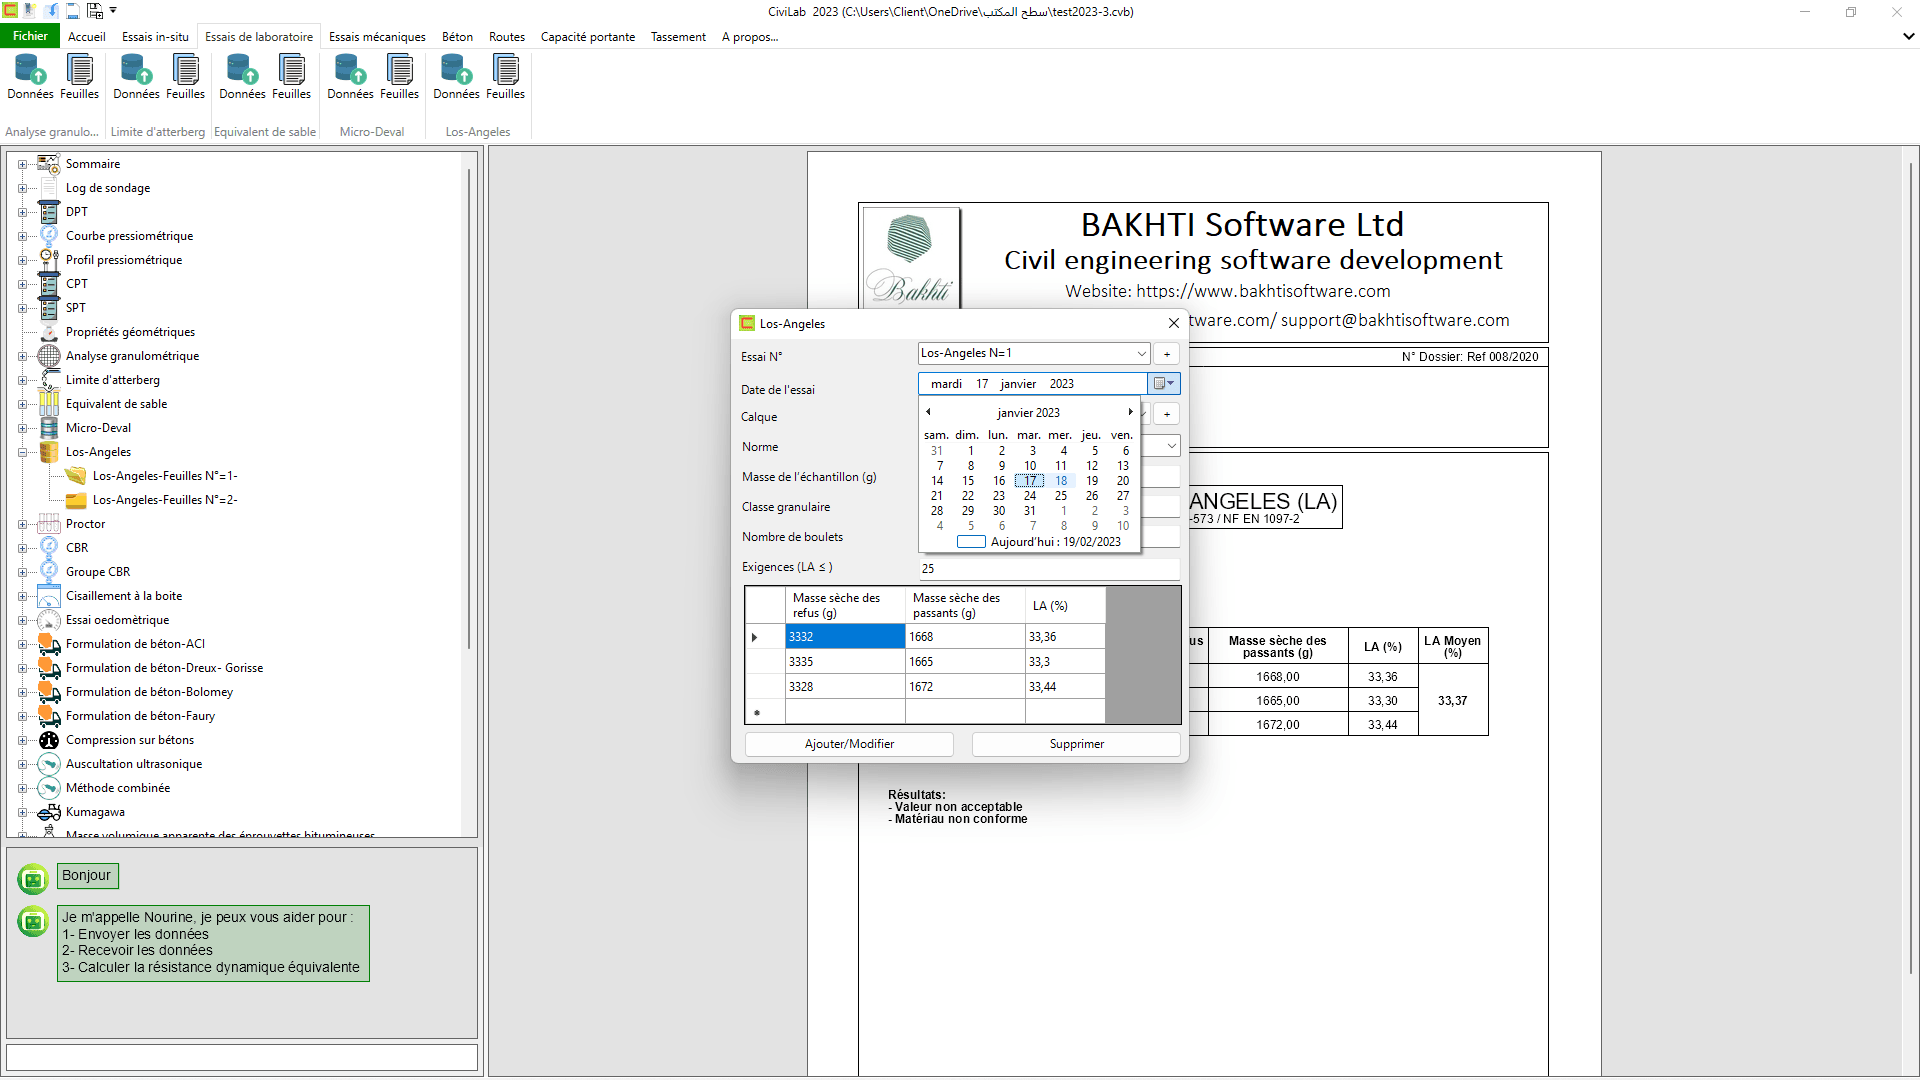Switch to Essais in-situ tab

click(x=155, y=37)
